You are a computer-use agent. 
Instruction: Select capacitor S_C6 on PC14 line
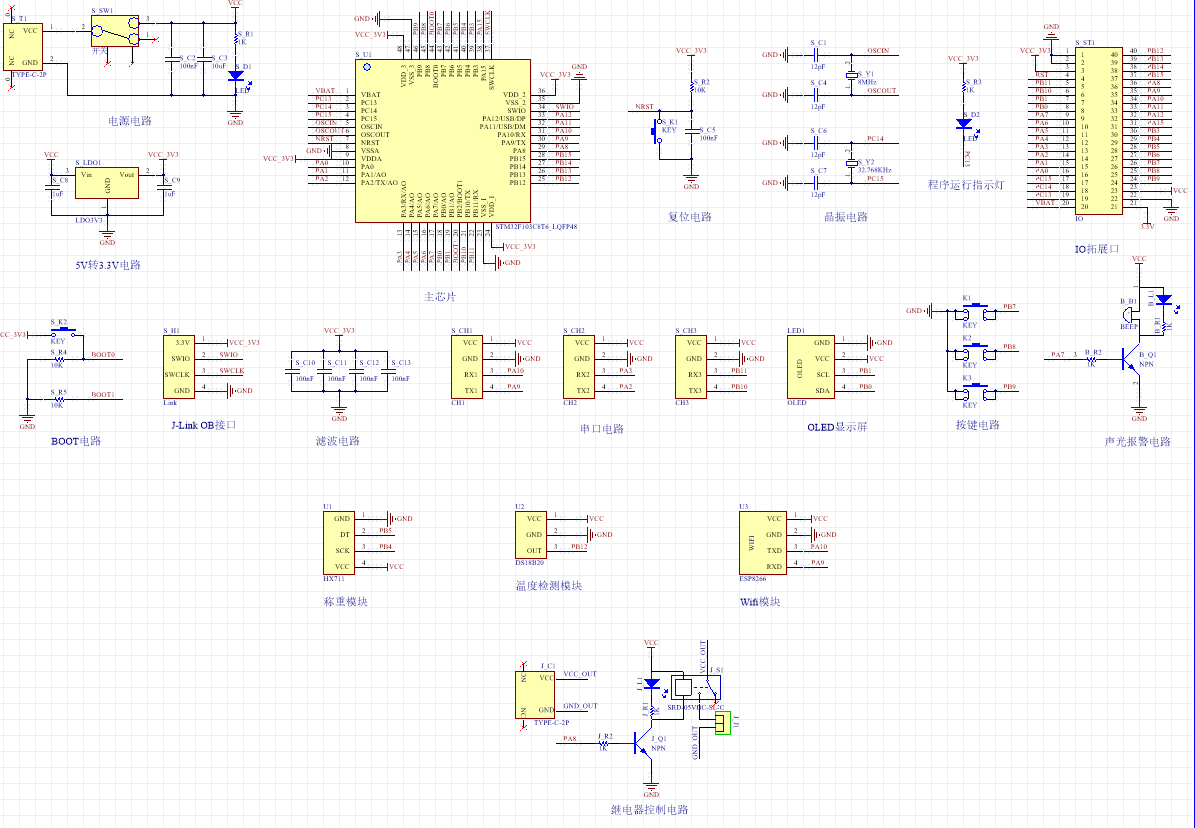[x=816, y=143]
